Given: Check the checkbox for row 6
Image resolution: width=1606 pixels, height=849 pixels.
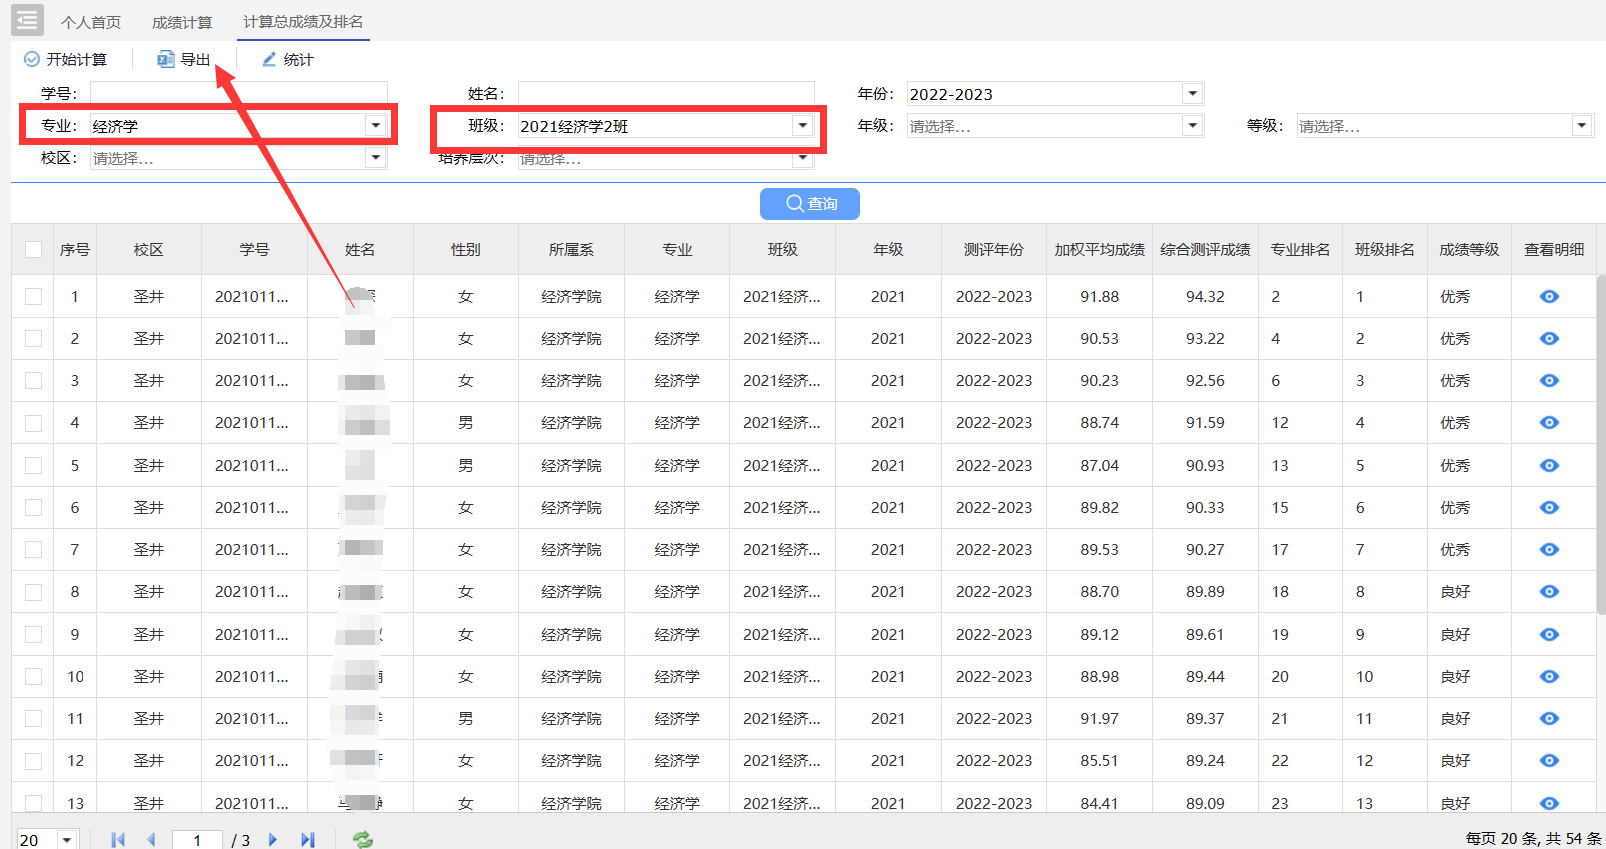Looking at the screenshot, I should (x=33, y=507).
